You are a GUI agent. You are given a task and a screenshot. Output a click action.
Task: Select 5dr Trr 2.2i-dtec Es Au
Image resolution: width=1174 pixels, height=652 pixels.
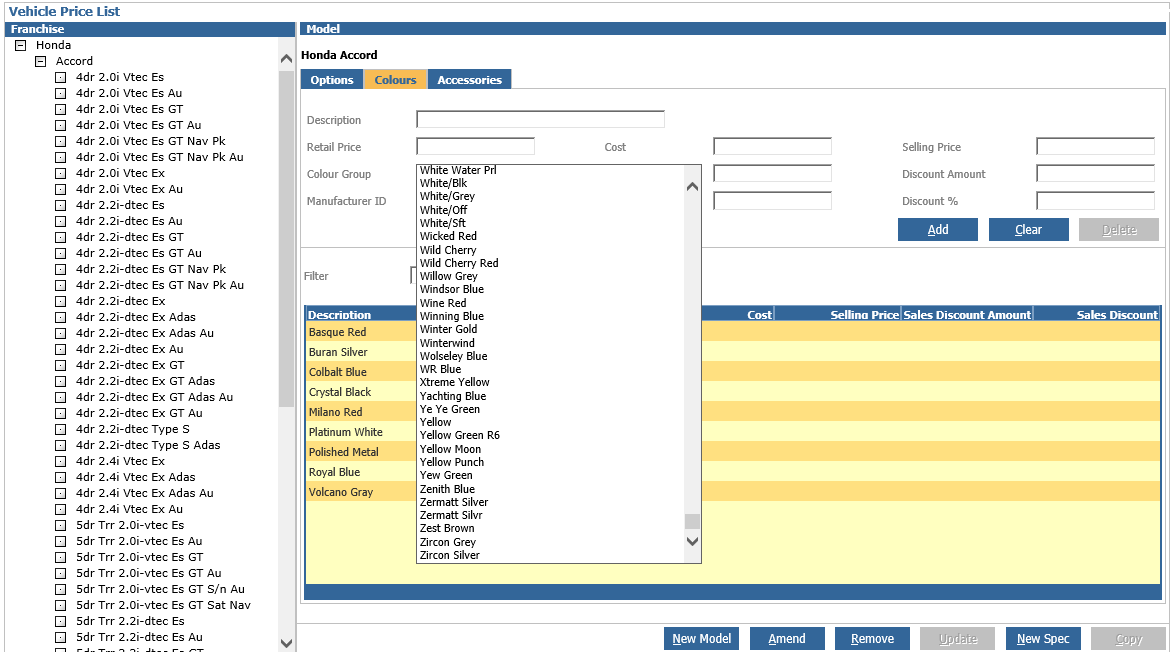point(139,637)
